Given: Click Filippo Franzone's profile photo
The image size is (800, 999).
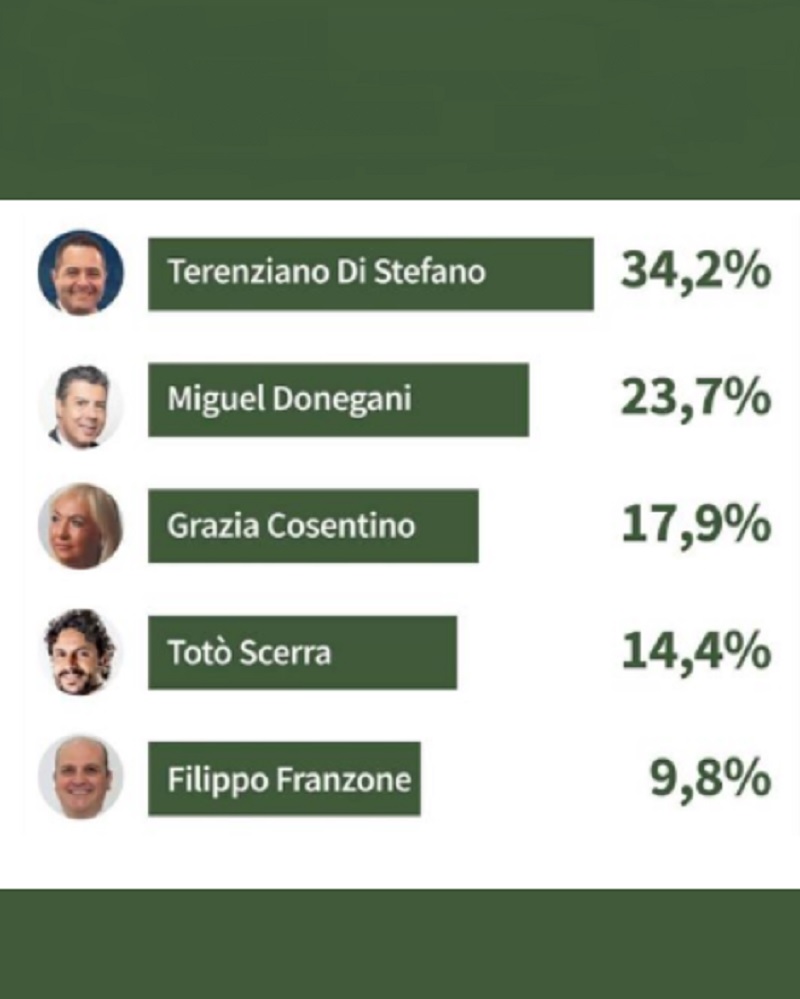Looking at the screenshot, I should [x=80, y=777].
